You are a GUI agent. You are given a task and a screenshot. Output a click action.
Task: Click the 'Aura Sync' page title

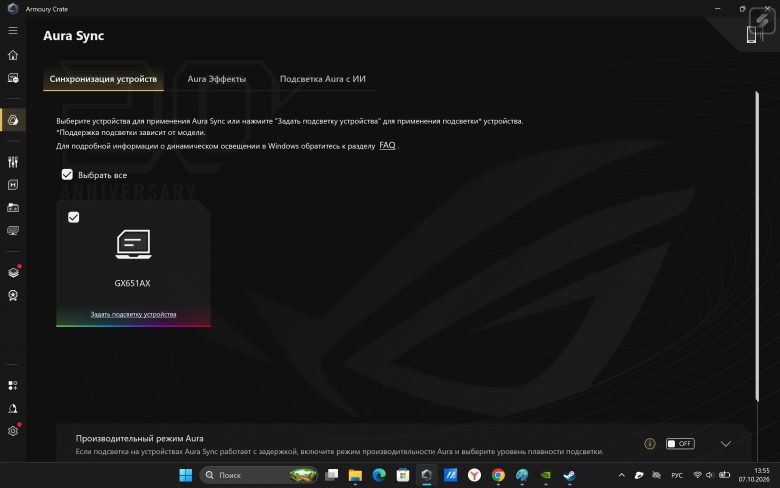coord(74,36)
